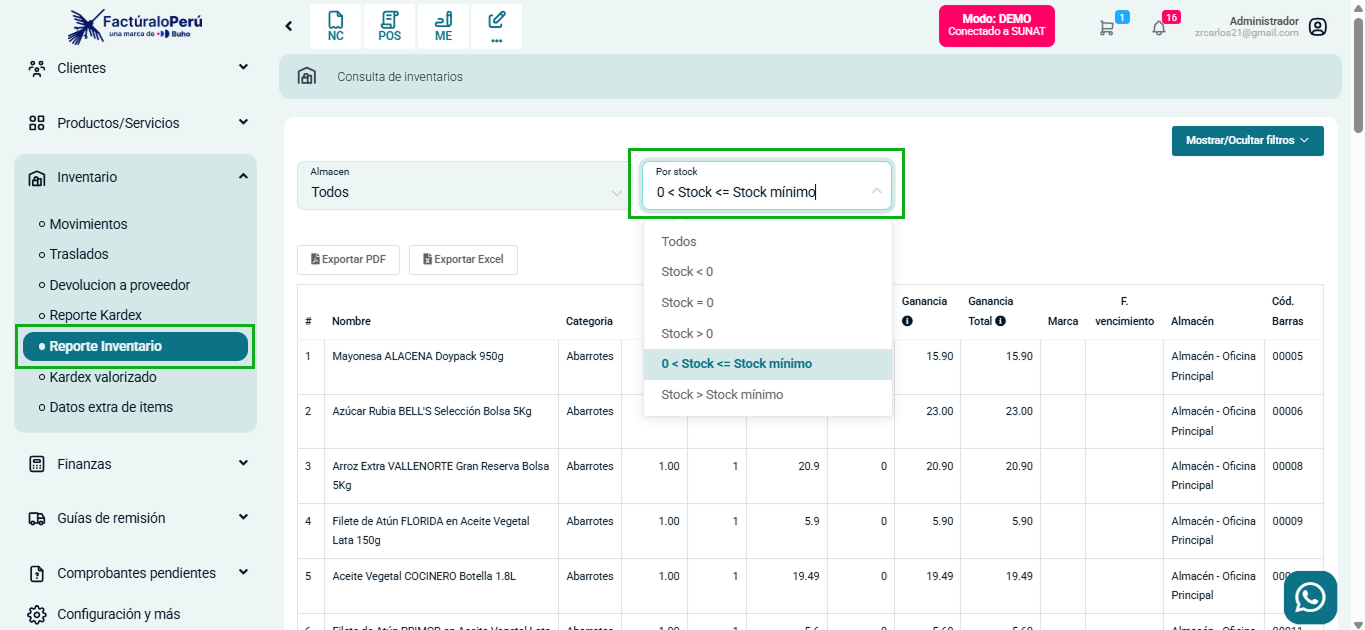
Task: Click the Mostrar/Ocultar filtros control
Action: (1247, 140)
